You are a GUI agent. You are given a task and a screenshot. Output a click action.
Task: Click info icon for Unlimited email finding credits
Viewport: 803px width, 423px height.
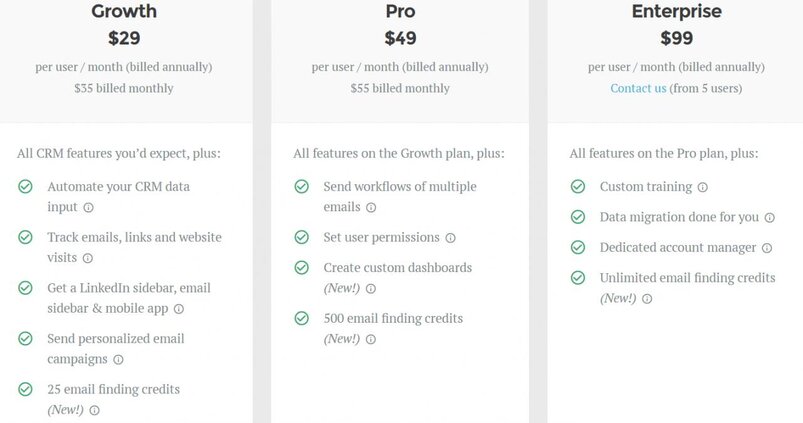point(647,298)
